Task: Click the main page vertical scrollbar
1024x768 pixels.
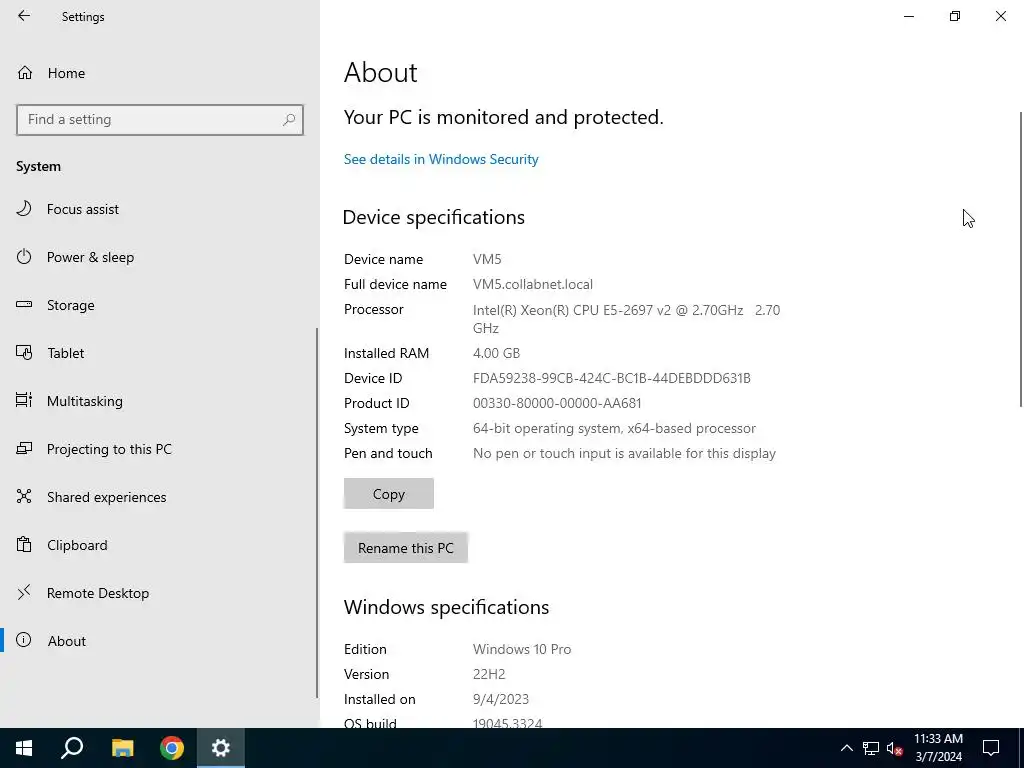Action: pos(1020,260)
